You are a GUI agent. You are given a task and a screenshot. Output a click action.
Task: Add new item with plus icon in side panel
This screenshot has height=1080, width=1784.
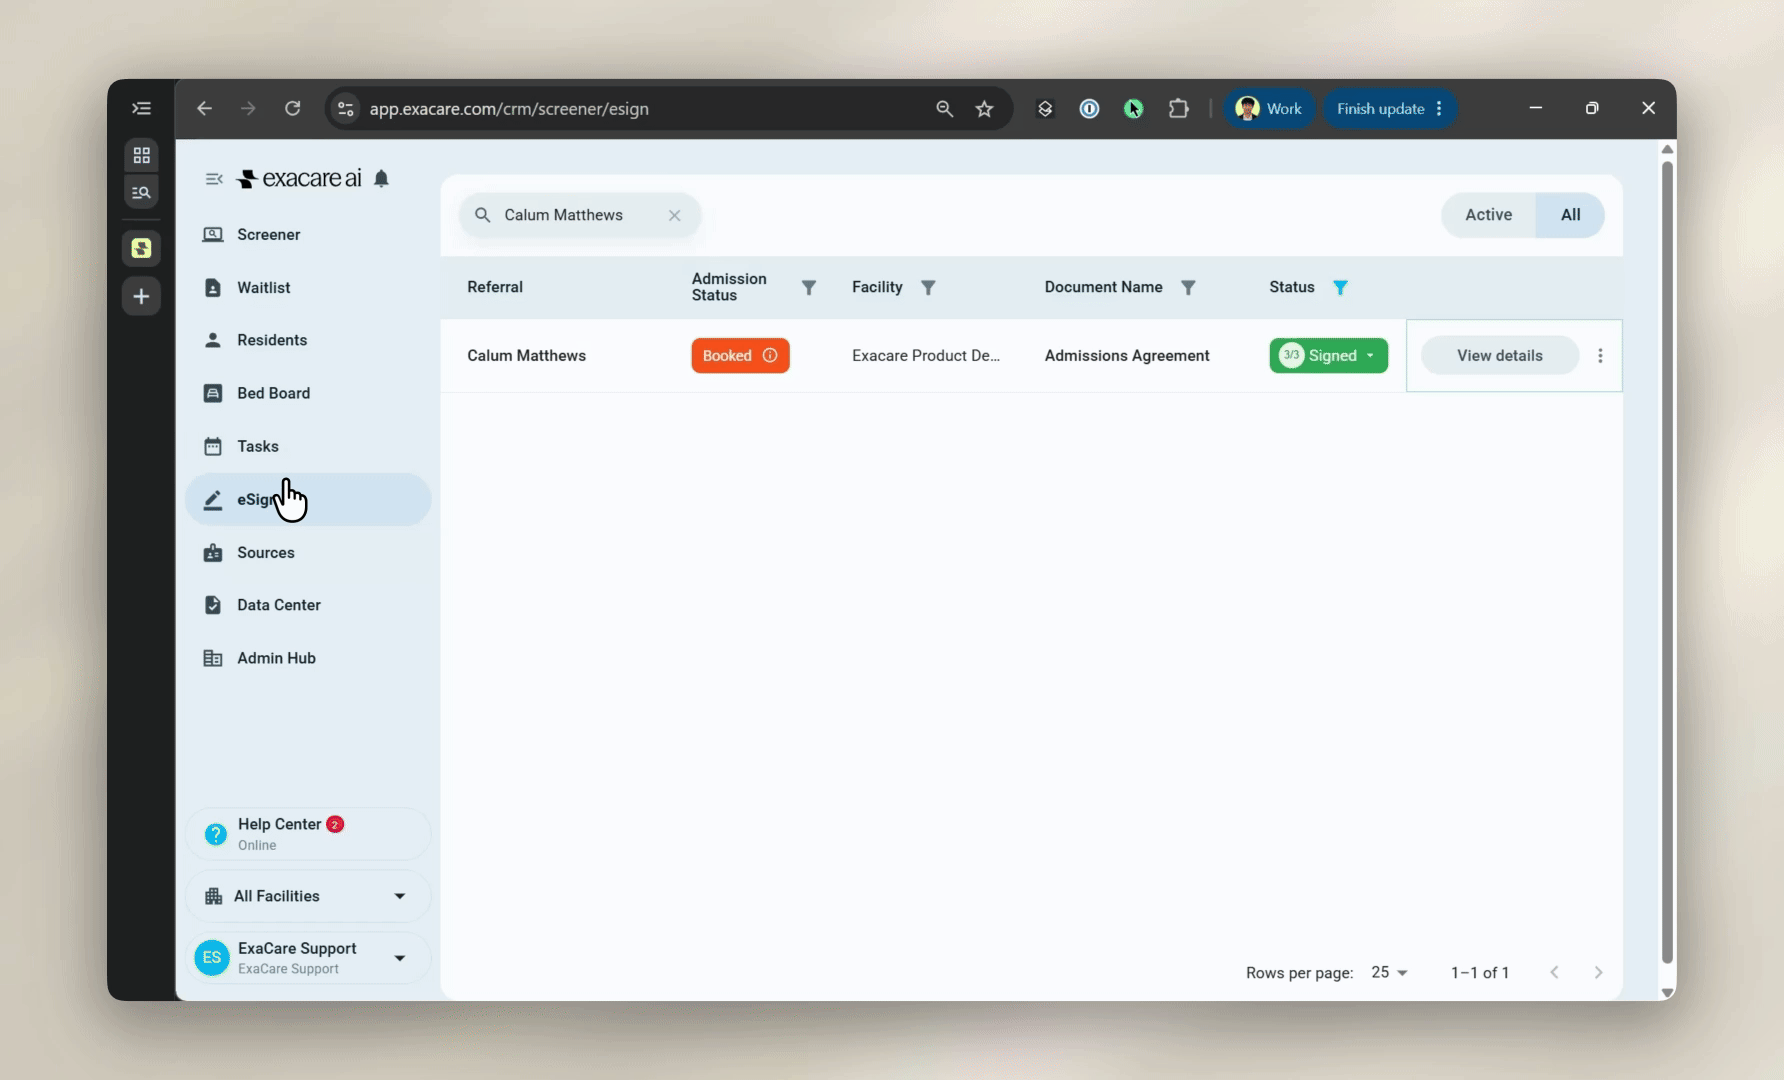[x=142, y=297]
